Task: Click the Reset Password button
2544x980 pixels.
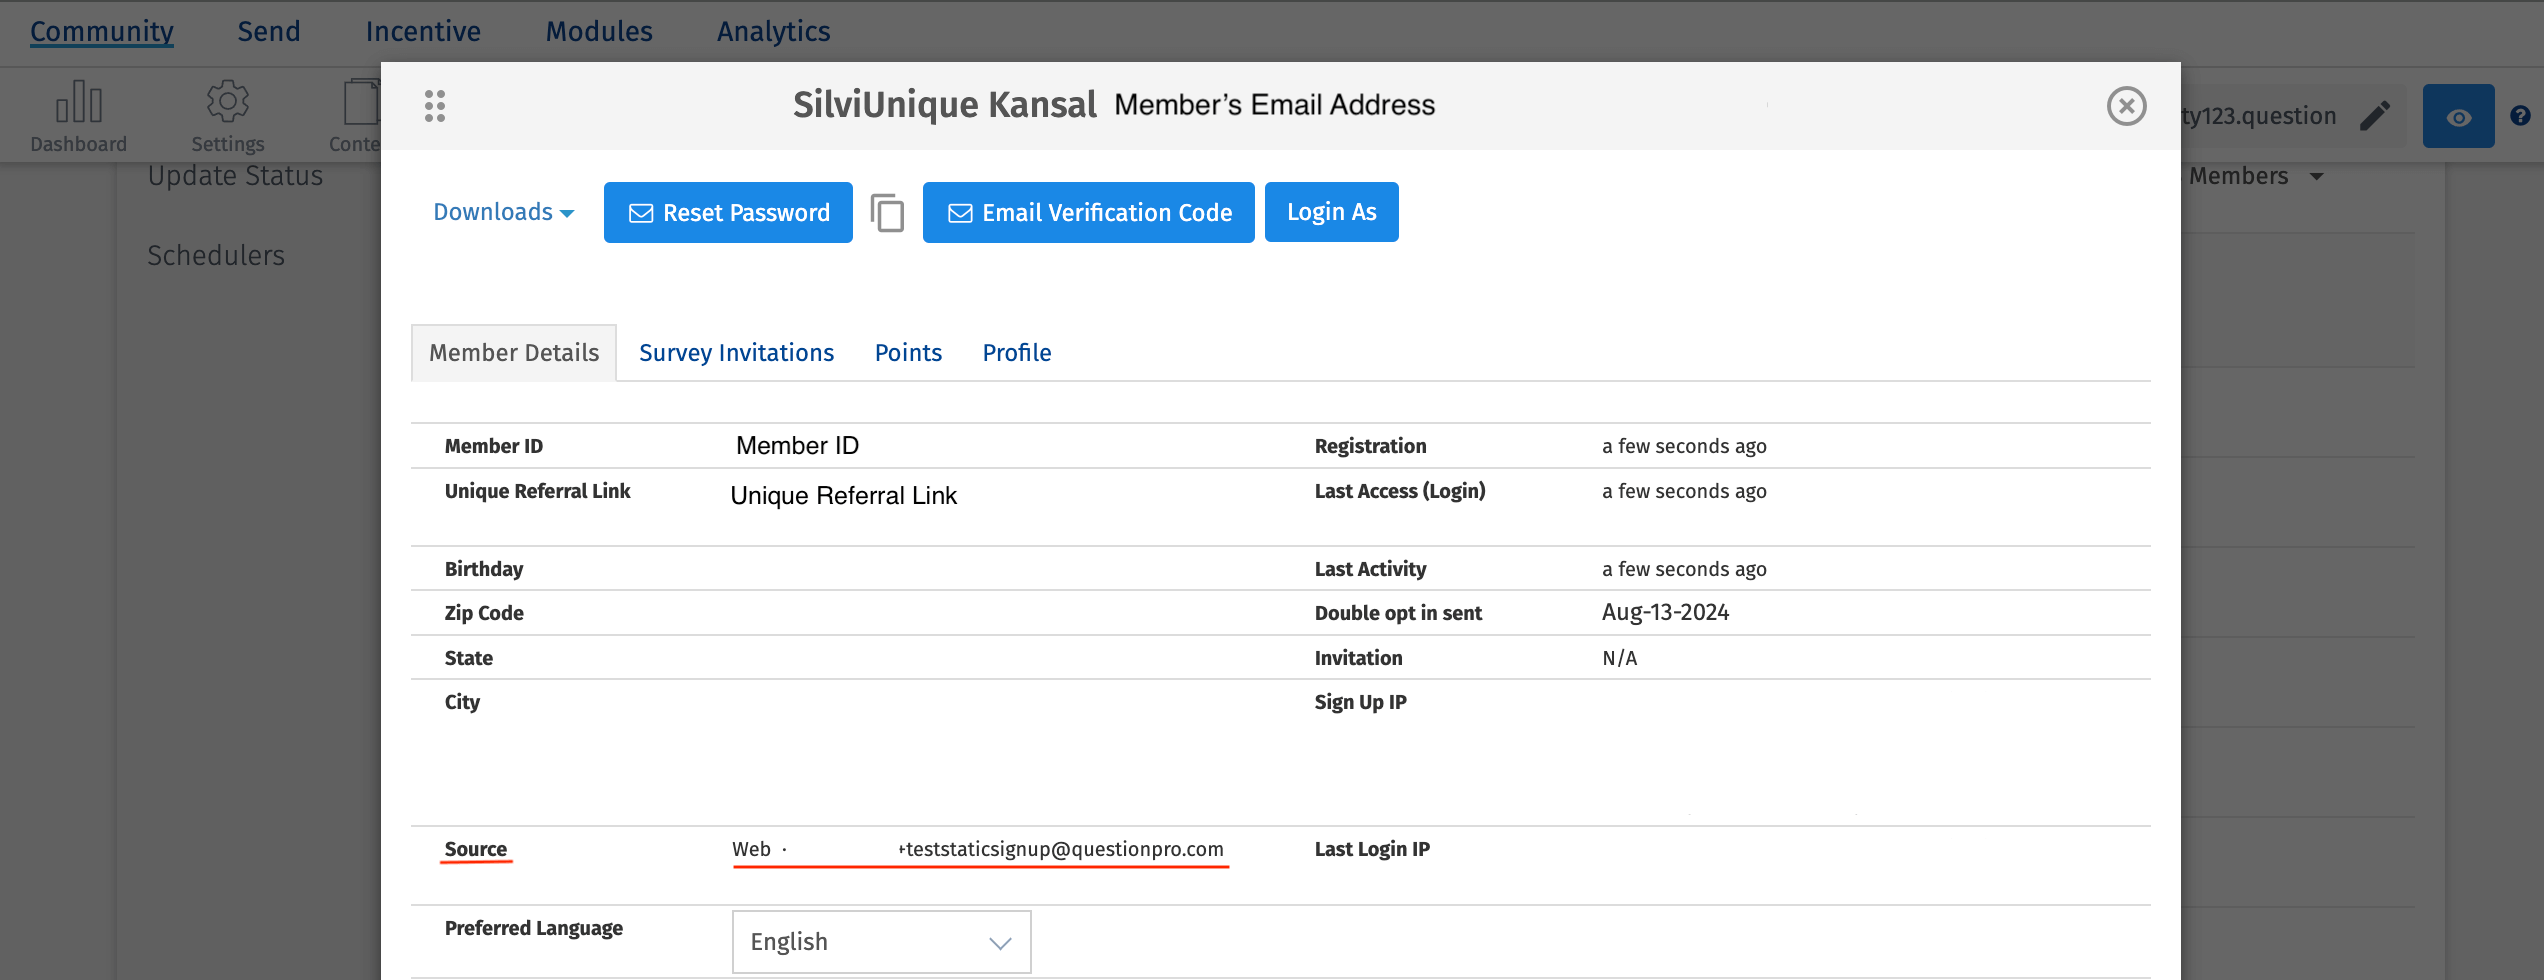Action: tap(728, 213)
